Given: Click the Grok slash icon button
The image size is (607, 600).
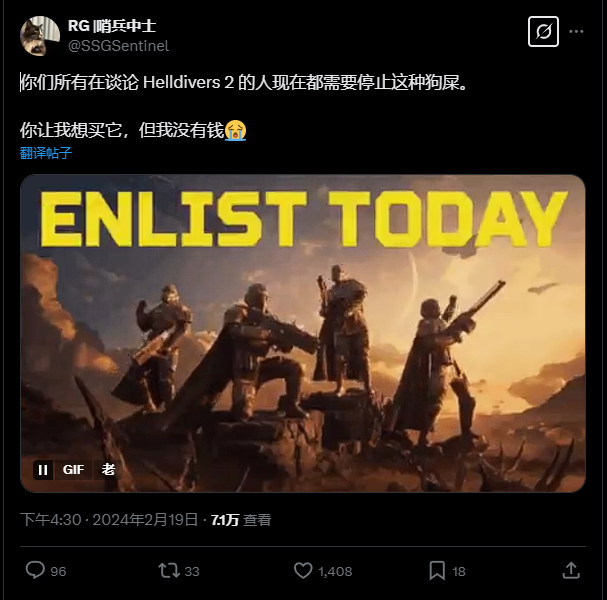Looking at the screenshot, I should [543, 31].
